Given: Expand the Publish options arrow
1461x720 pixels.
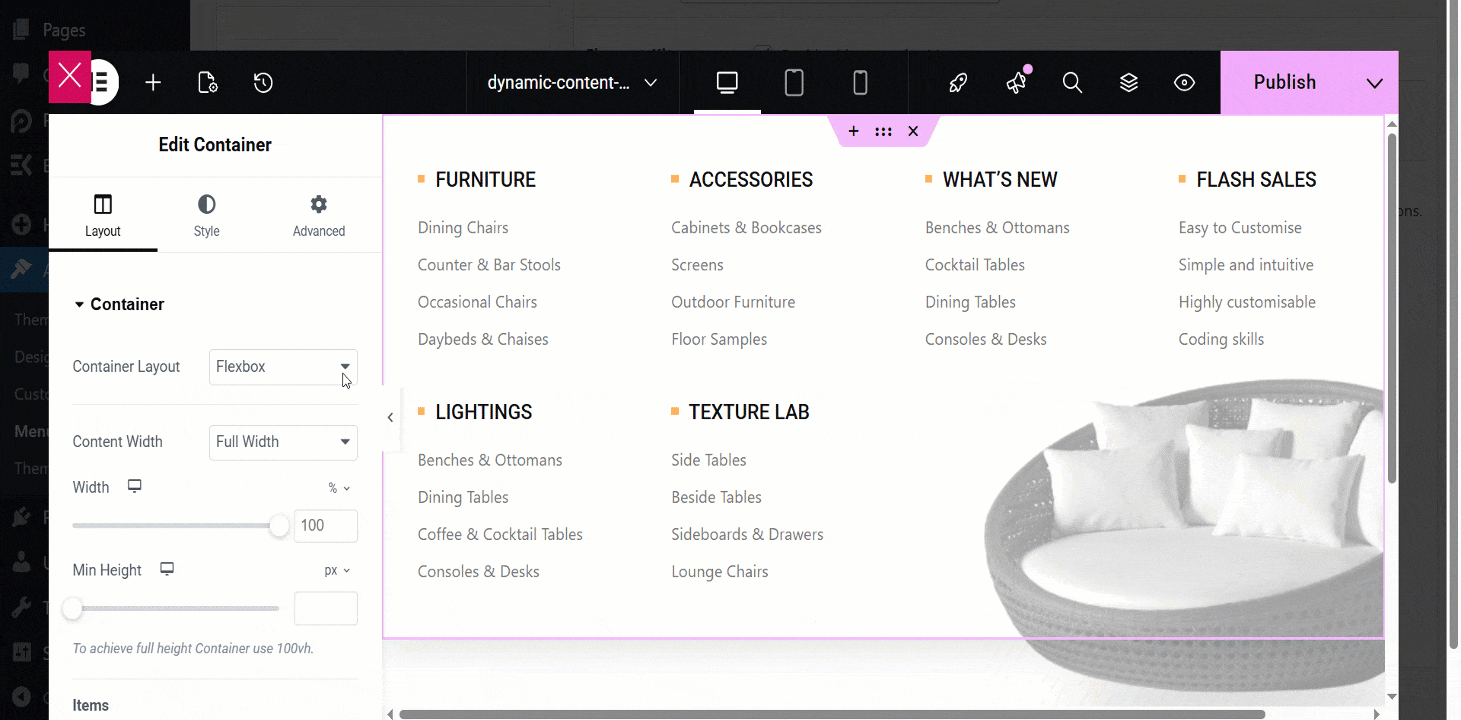Looking at the screenshot, I should click(1375, 83).
